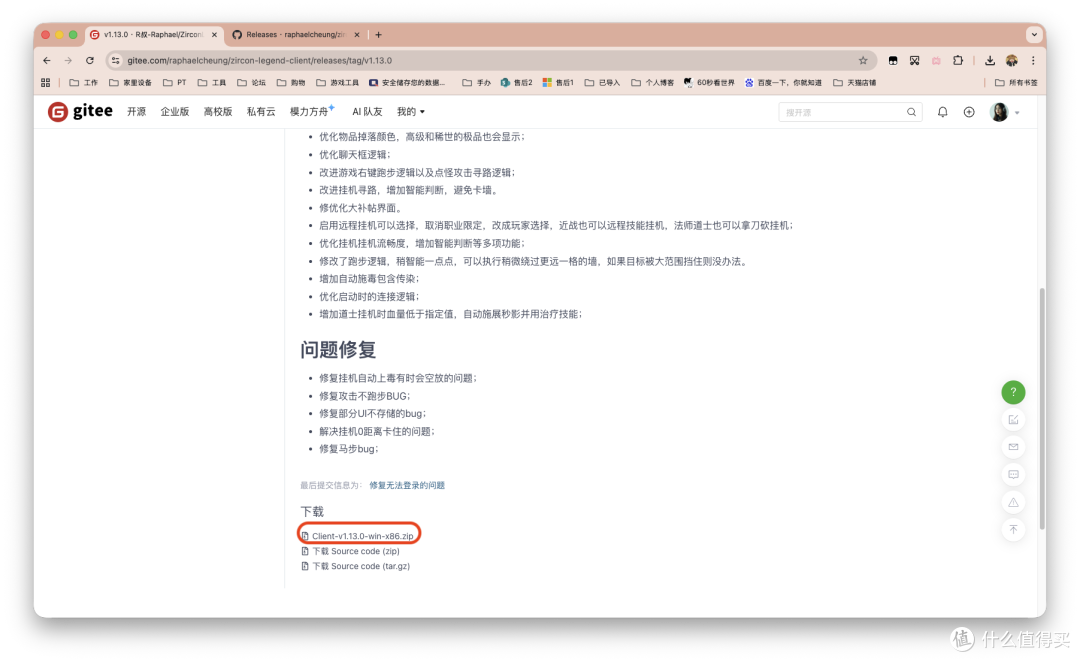Open the 购物 bookmark folder
The width and height of the screenshot is (1080, 662).
[291, 83]
